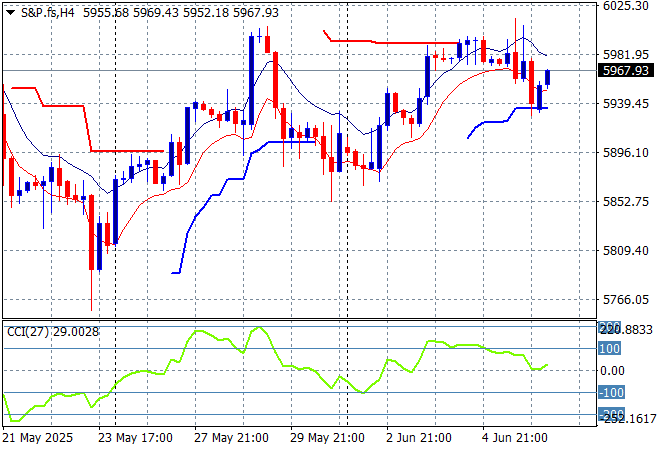The image size is (660, 450).
Task: Click the 2 Jun 21:00 time label
Action: tap(419, 438)
